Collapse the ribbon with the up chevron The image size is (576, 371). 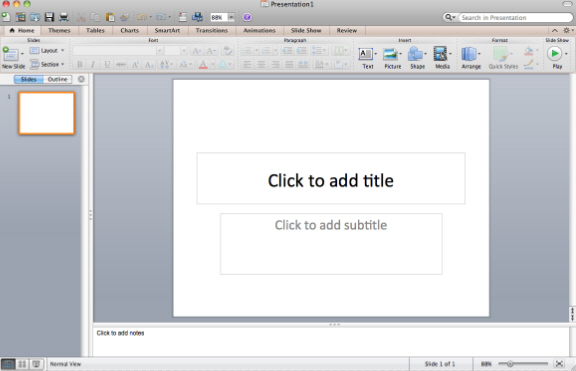point(555,30)
